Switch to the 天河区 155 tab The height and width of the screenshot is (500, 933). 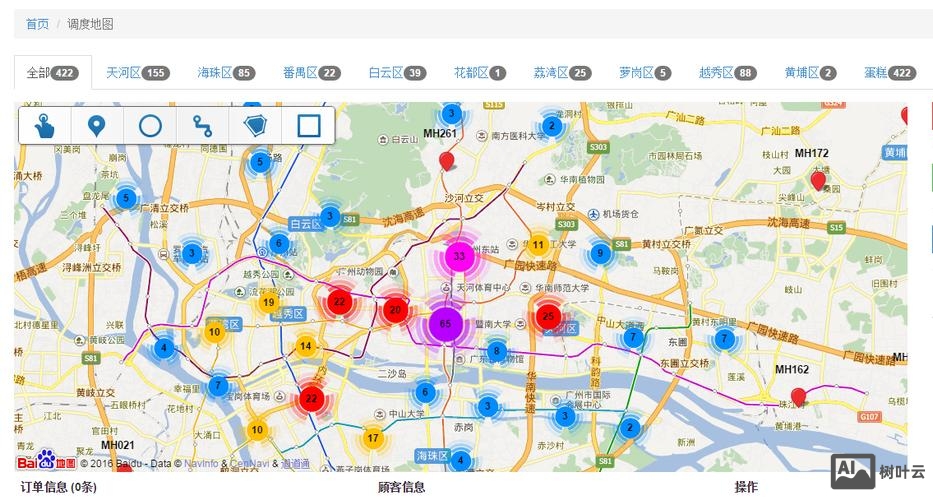[137, 73]
